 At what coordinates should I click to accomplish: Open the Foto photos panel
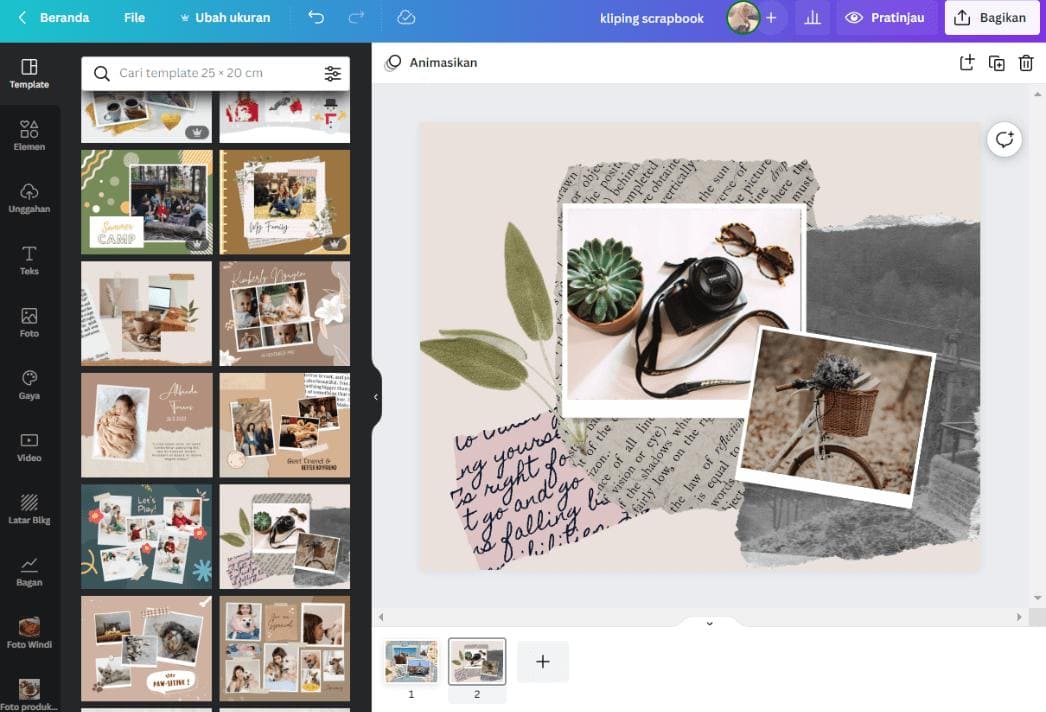[x=29, y=322]
